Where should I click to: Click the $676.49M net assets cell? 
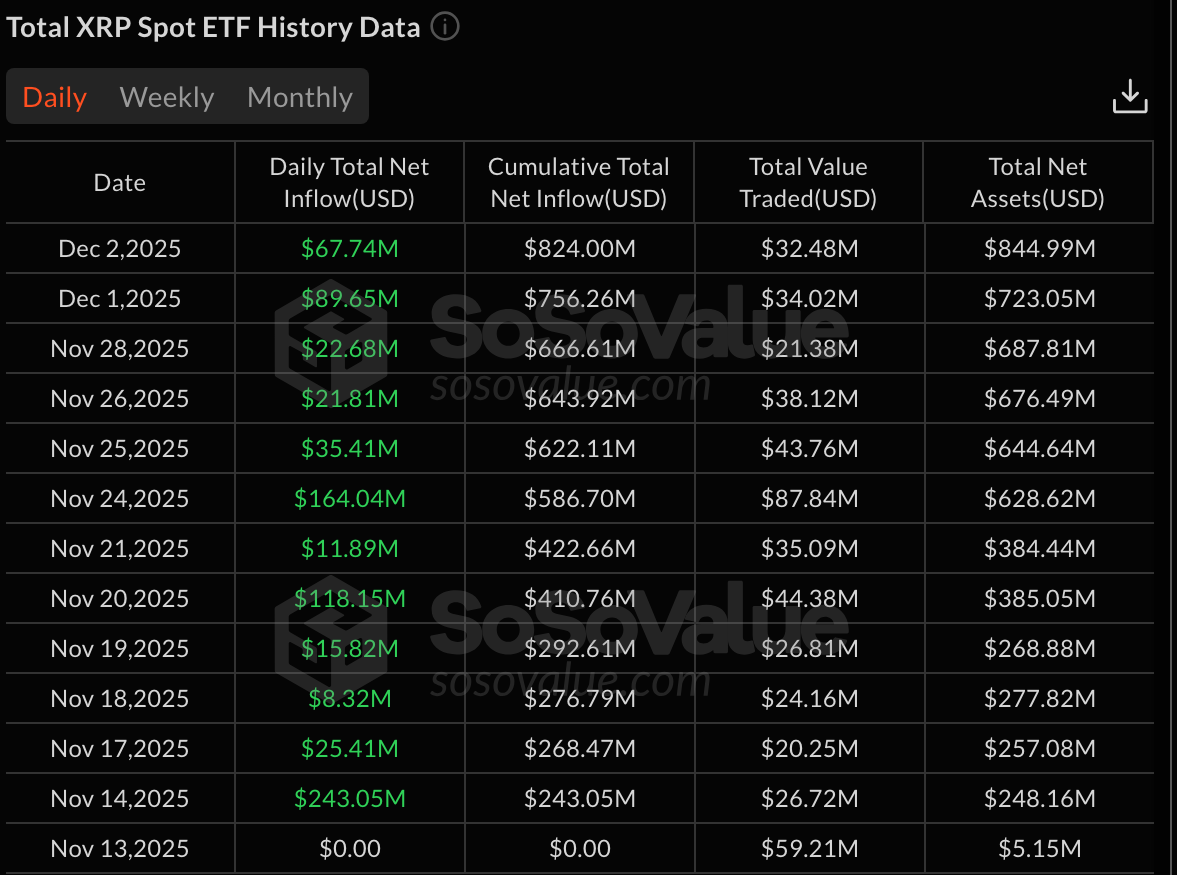(x=1040, y=398)
